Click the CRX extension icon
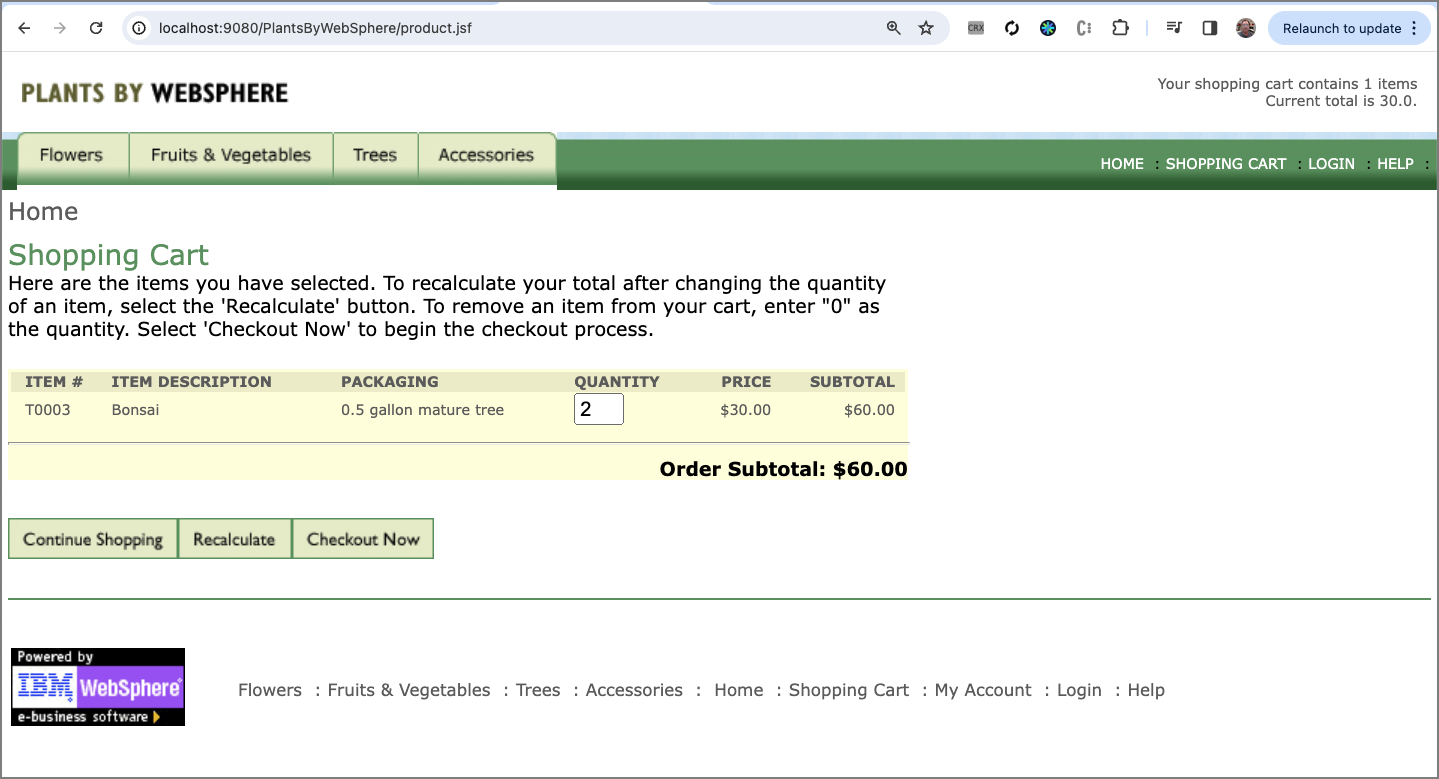 click(x=976, y=28)
